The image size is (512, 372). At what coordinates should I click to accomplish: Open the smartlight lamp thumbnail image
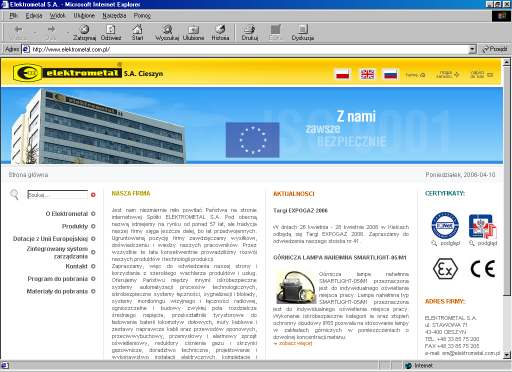pos(294,287)
